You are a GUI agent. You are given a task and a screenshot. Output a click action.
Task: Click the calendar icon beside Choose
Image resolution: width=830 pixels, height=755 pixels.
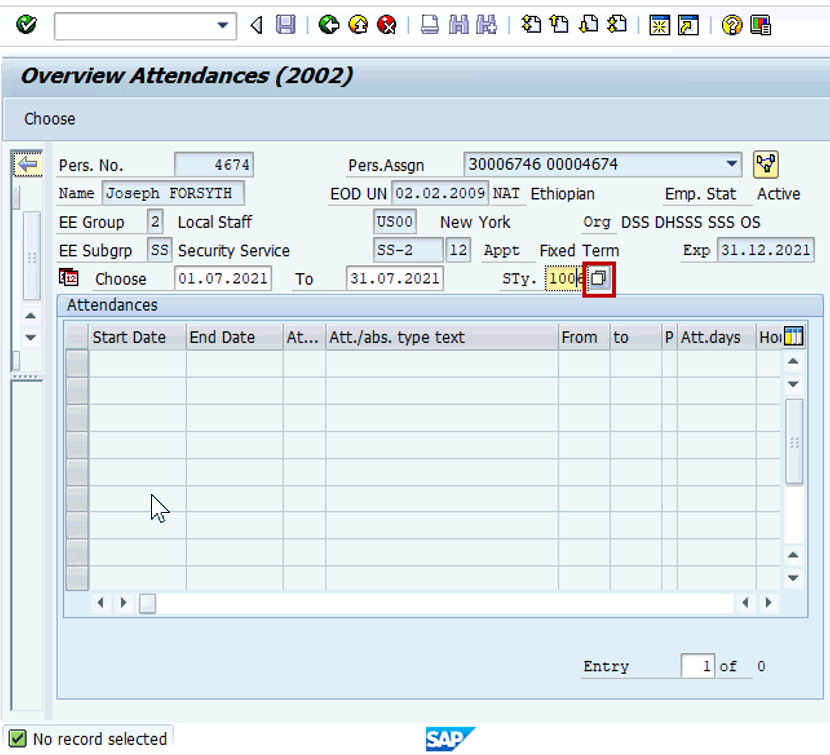click(x=69, y=277)
